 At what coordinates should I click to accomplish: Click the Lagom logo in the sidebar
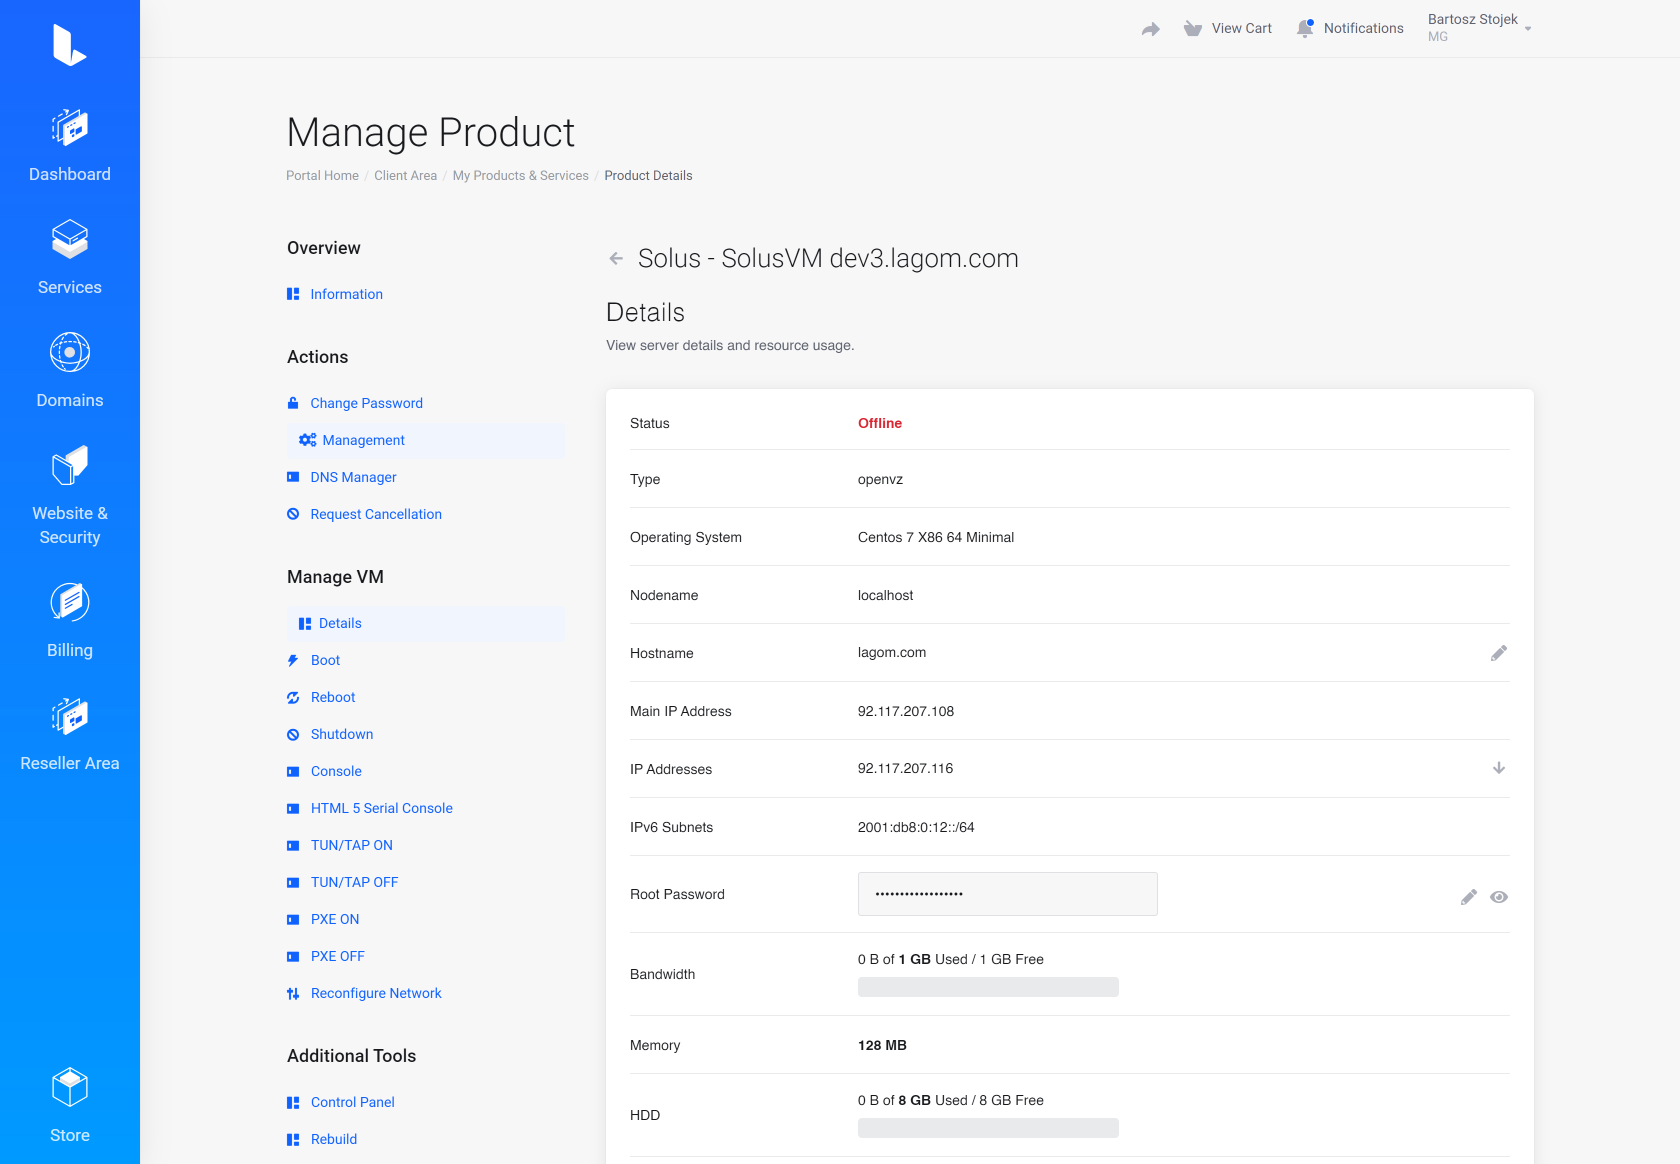tap(69, 45)
